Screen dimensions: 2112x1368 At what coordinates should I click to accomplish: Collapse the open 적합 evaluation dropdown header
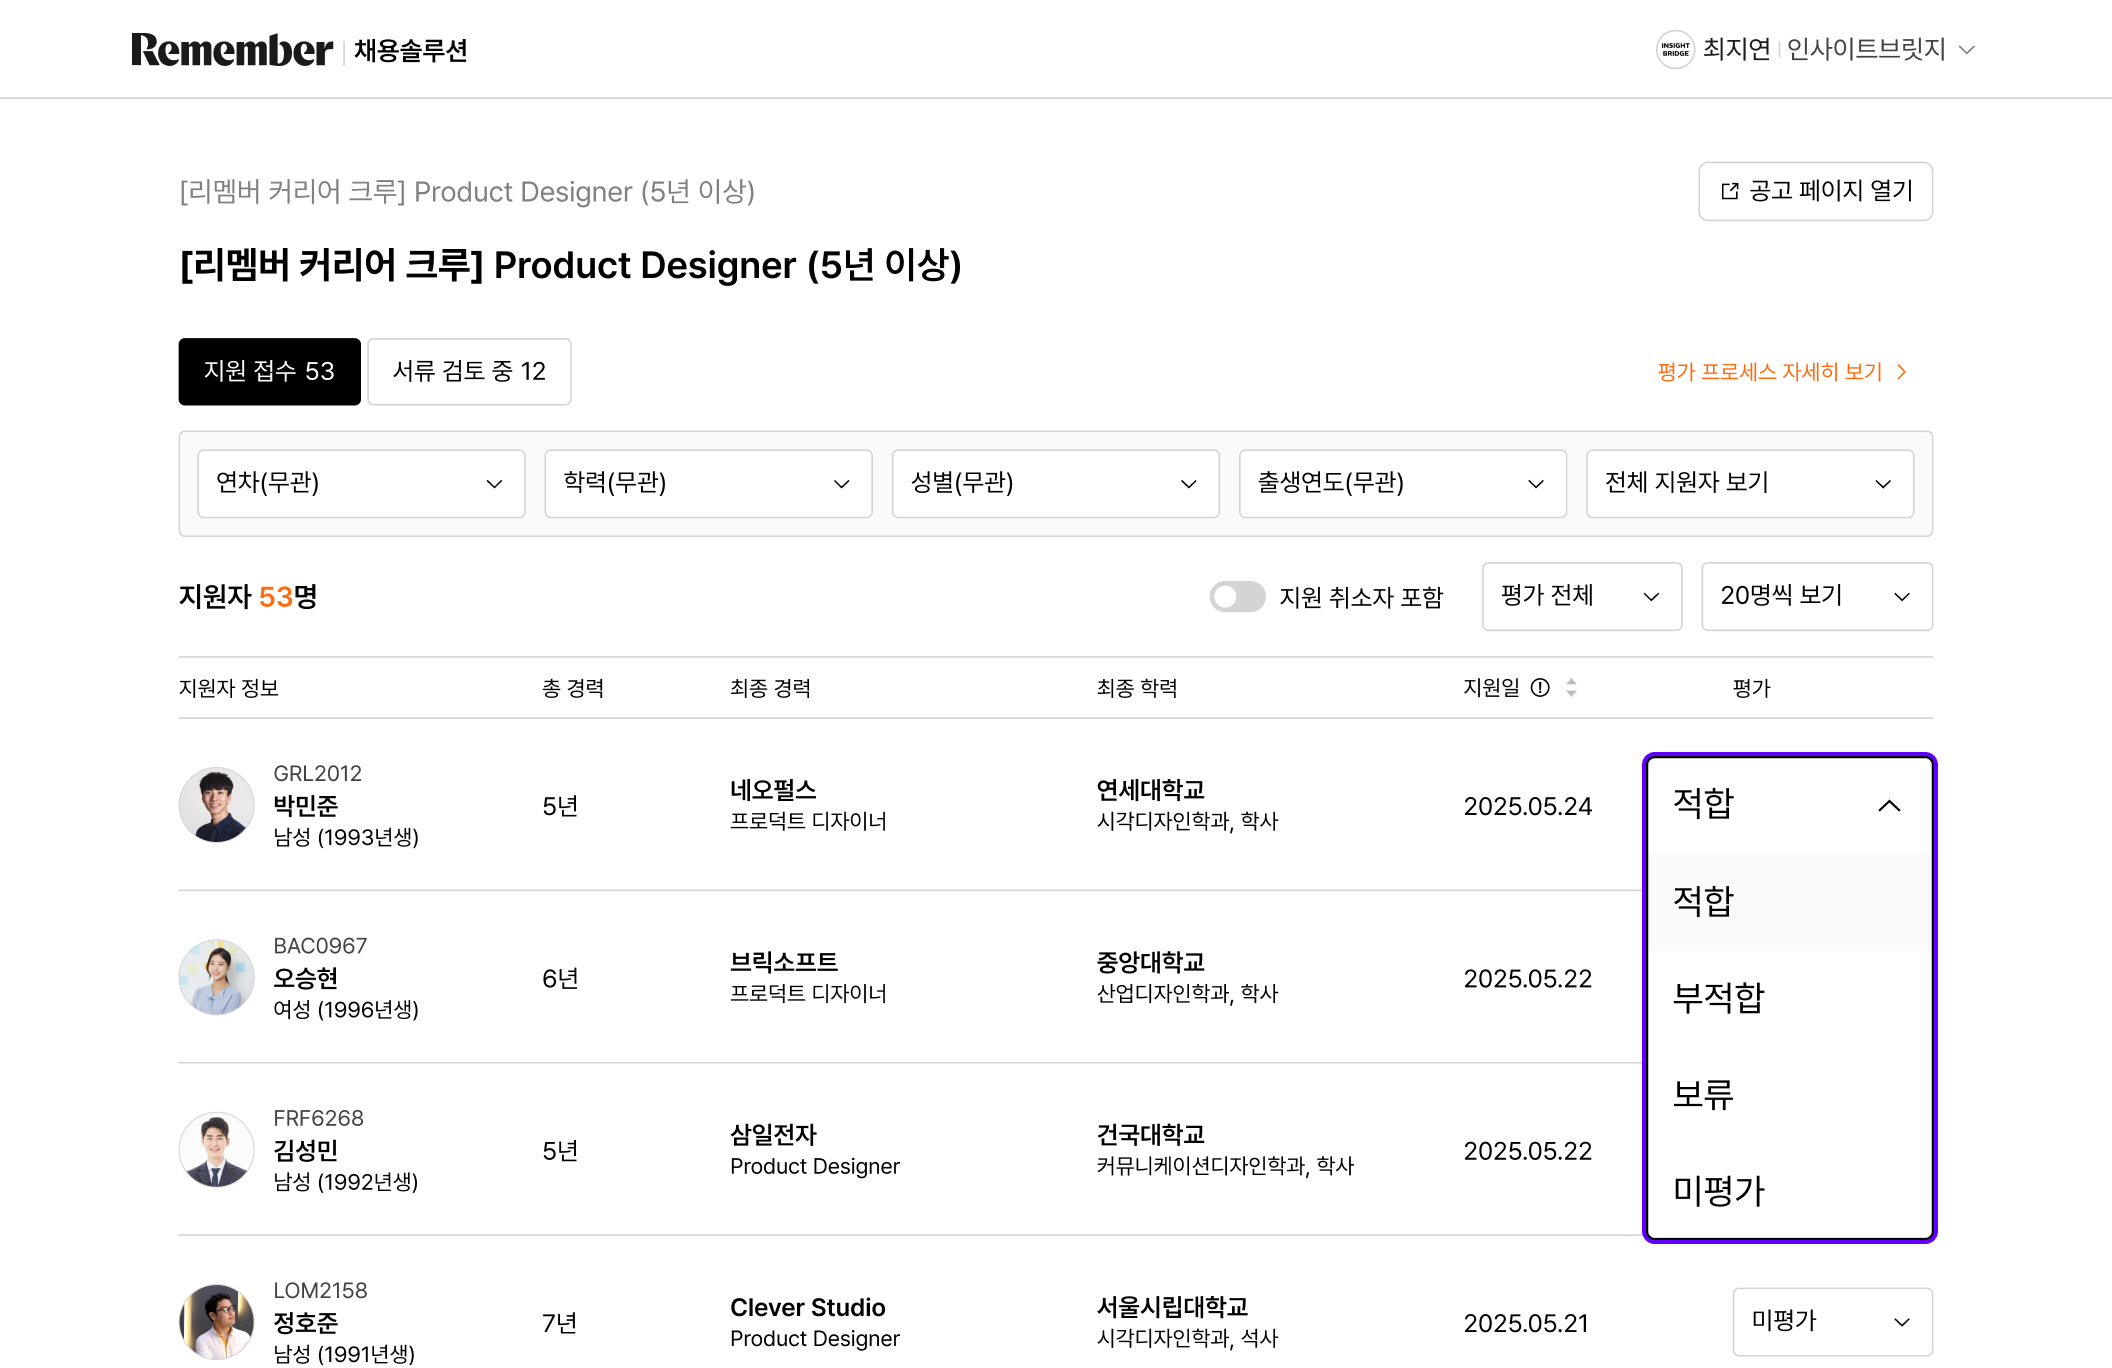tap(1789, 805)
